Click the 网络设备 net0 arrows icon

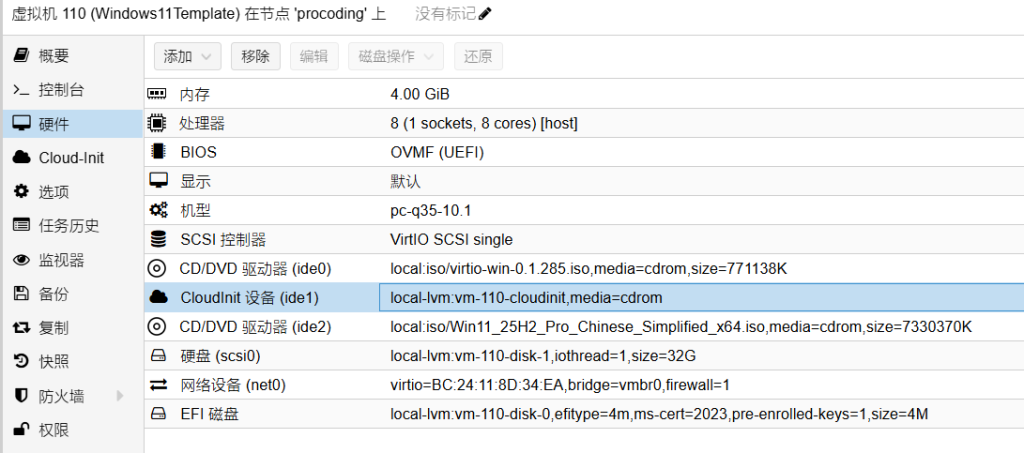click(x=157, y=385)
